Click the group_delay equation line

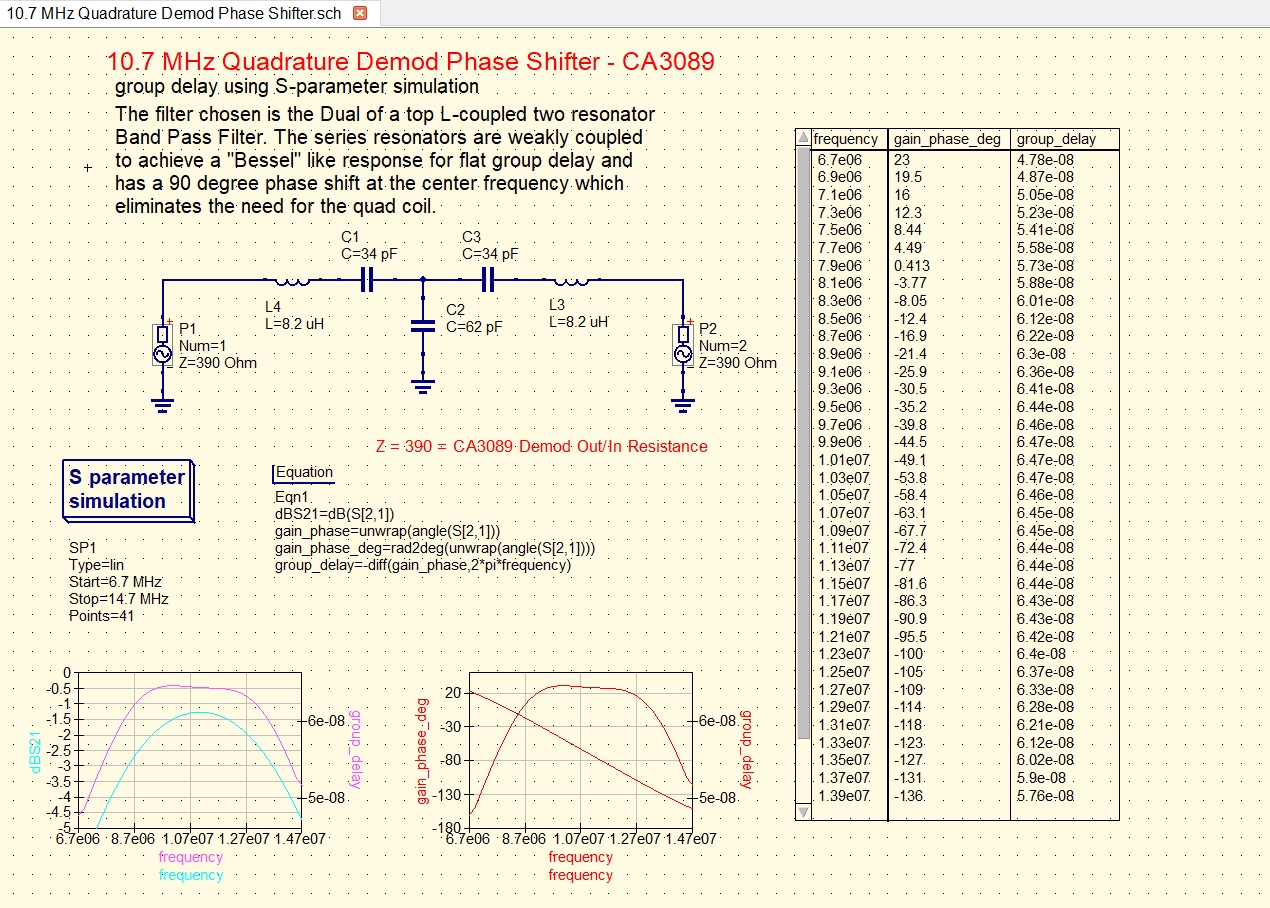[423, 565]
